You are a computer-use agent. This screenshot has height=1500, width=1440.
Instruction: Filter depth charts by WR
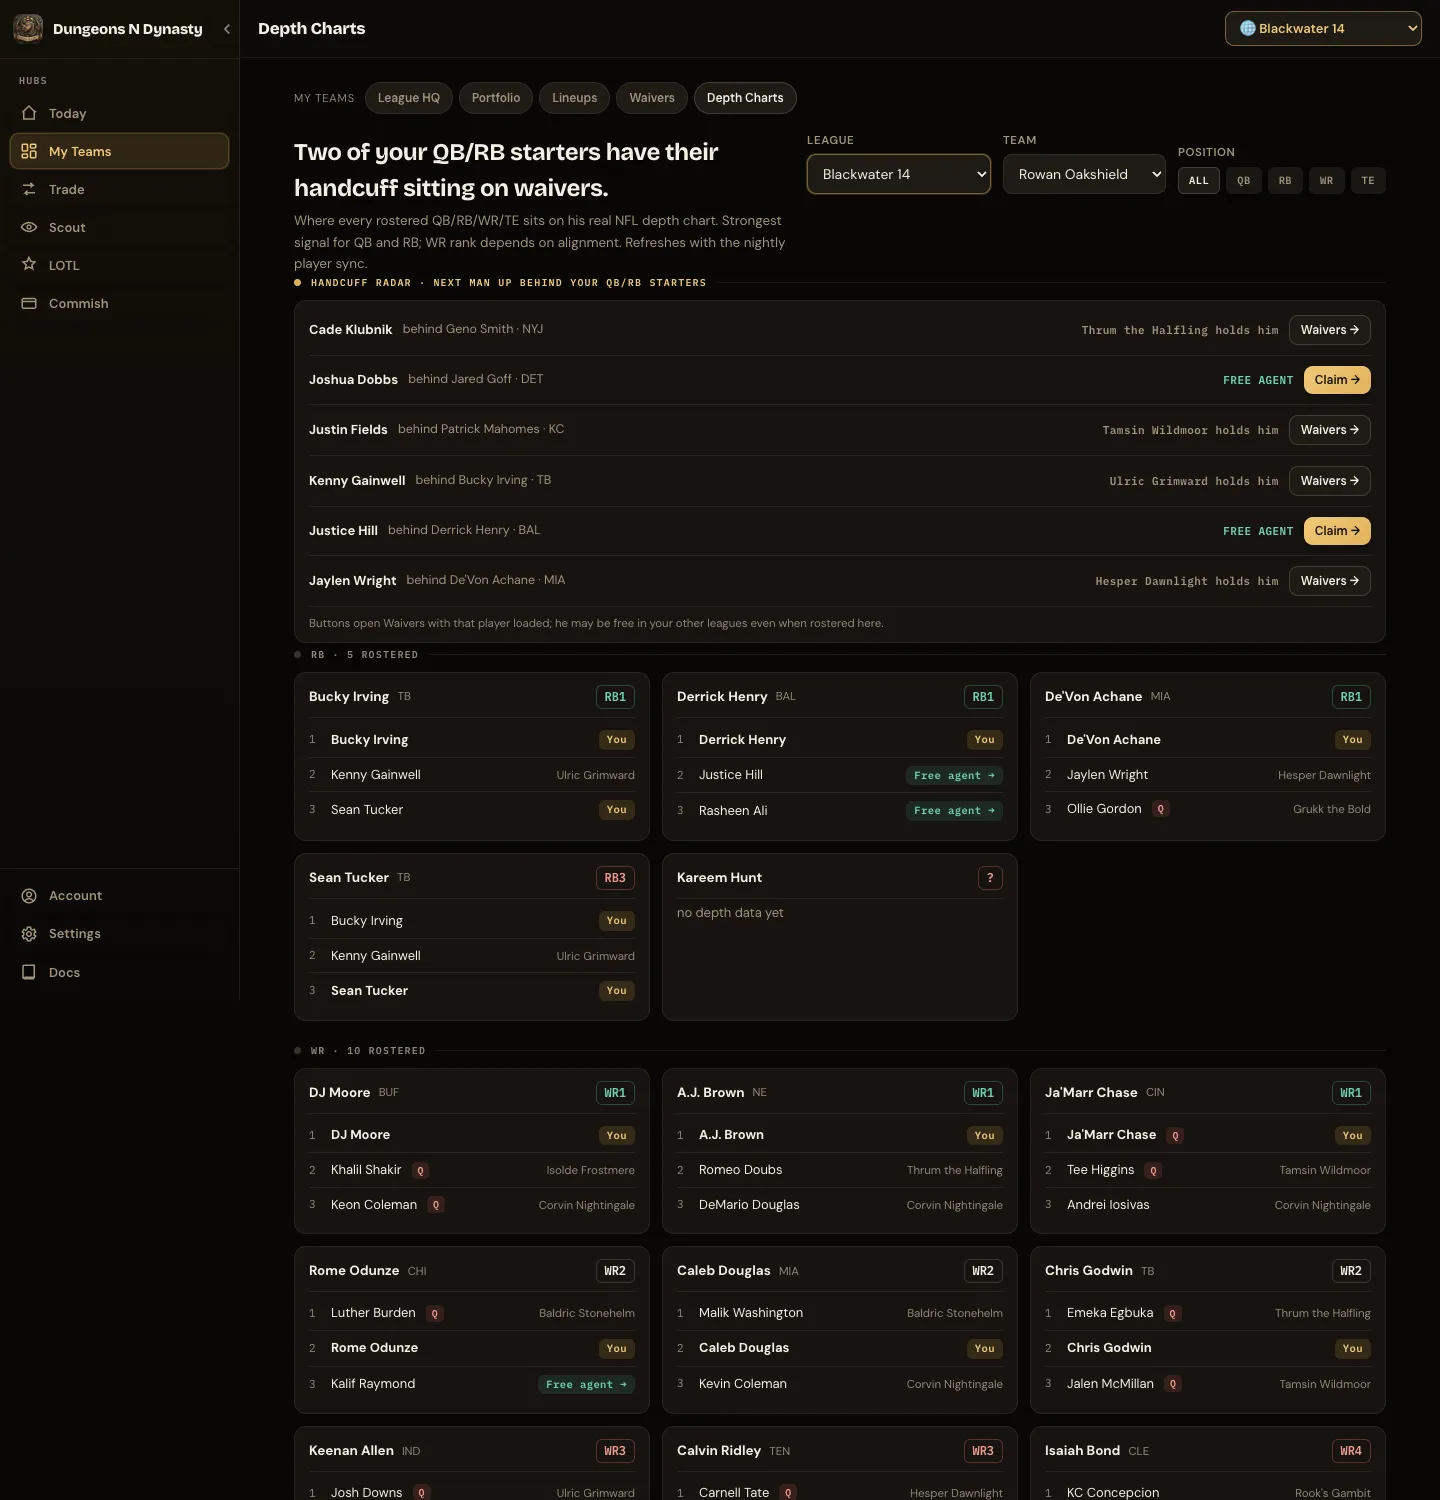point(1326,181)
